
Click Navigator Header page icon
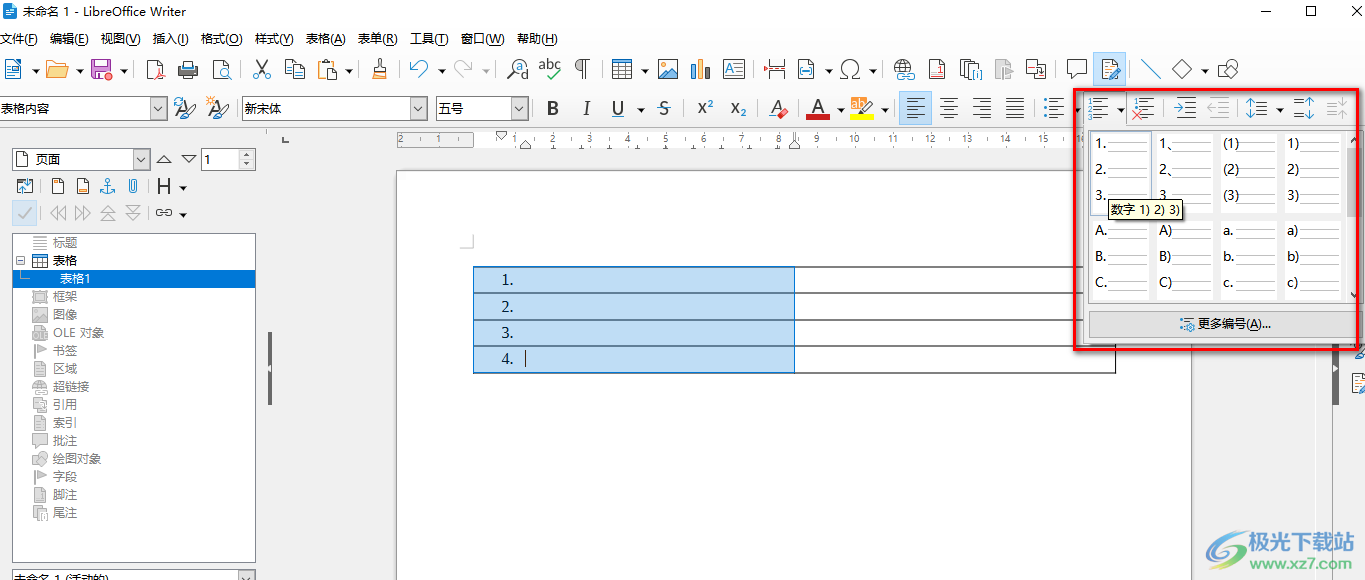[59, 186]
